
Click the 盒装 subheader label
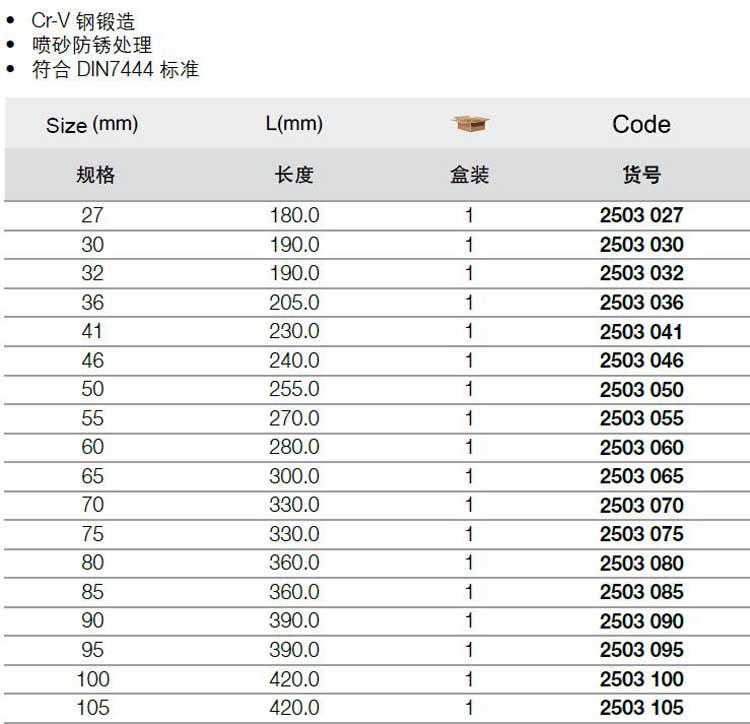point(469,175)
